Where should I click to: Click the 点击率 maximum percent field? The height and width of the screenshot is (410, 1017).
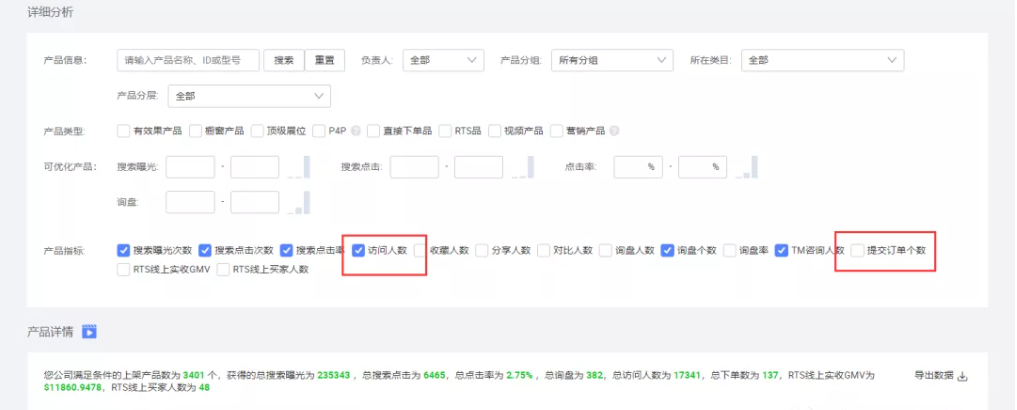pos(703,167)
